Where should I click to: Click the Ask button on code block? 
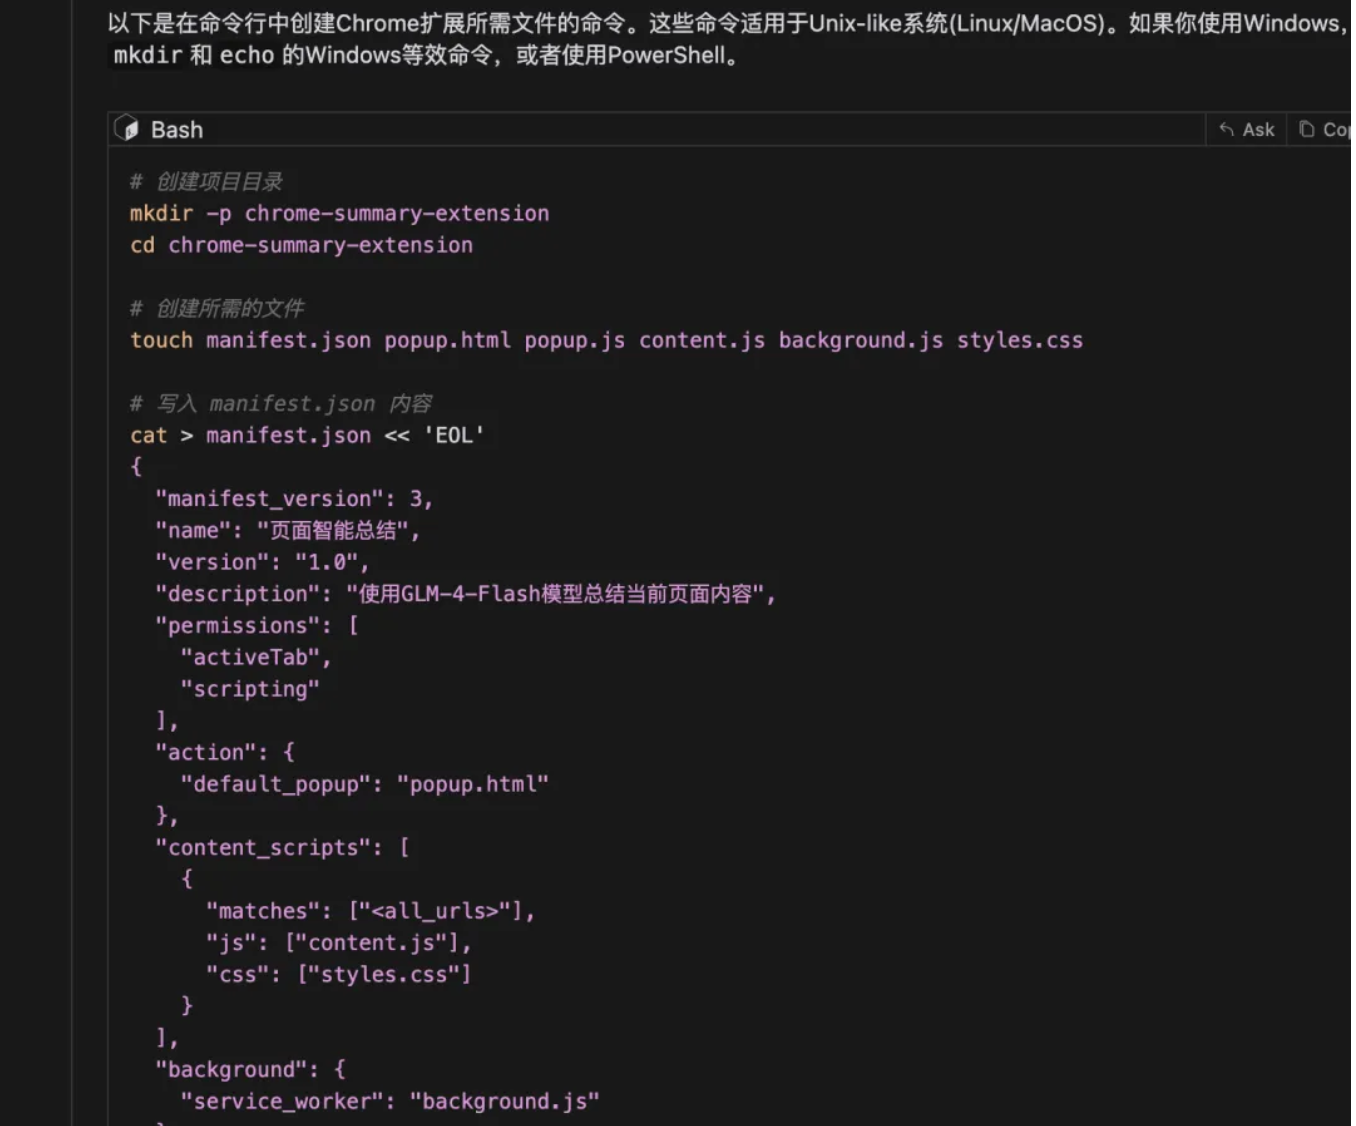point(1246,130)
